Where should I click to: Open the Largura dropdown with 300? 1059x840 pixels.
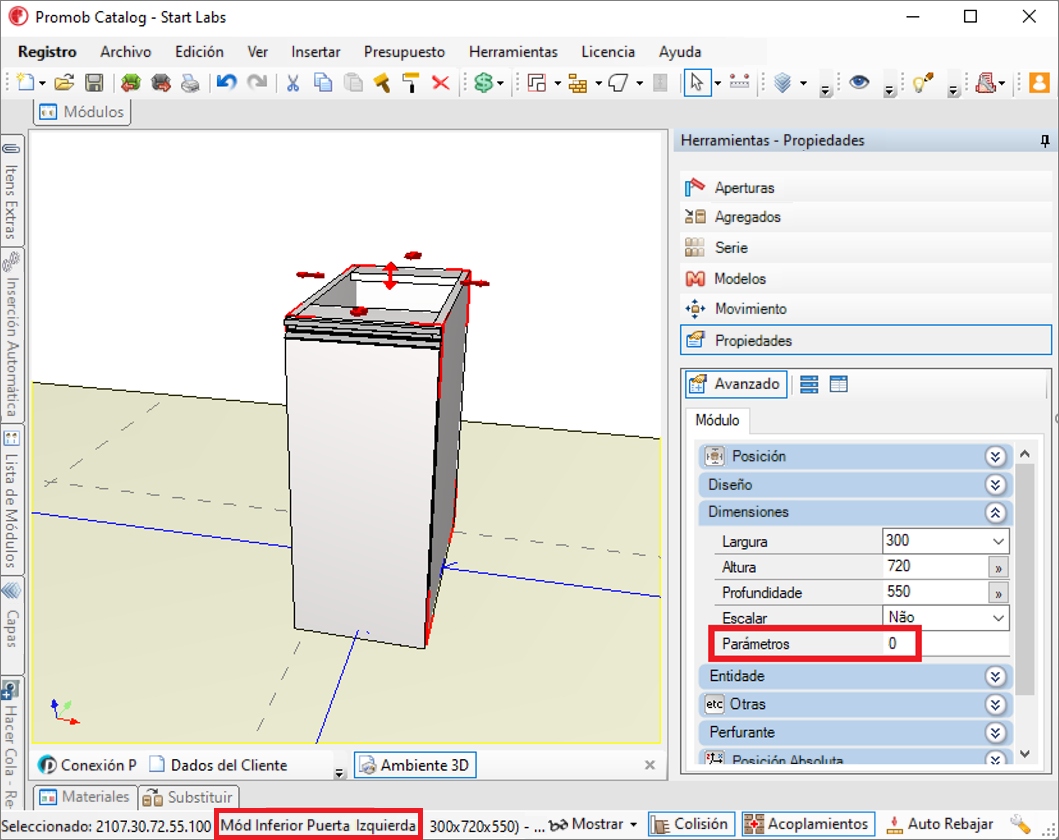pos(946,541)
